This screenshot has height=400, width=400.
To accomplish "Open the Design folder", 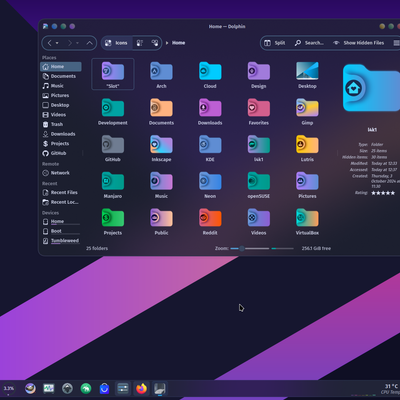I will pyautogui.click(x=259, y=75).
